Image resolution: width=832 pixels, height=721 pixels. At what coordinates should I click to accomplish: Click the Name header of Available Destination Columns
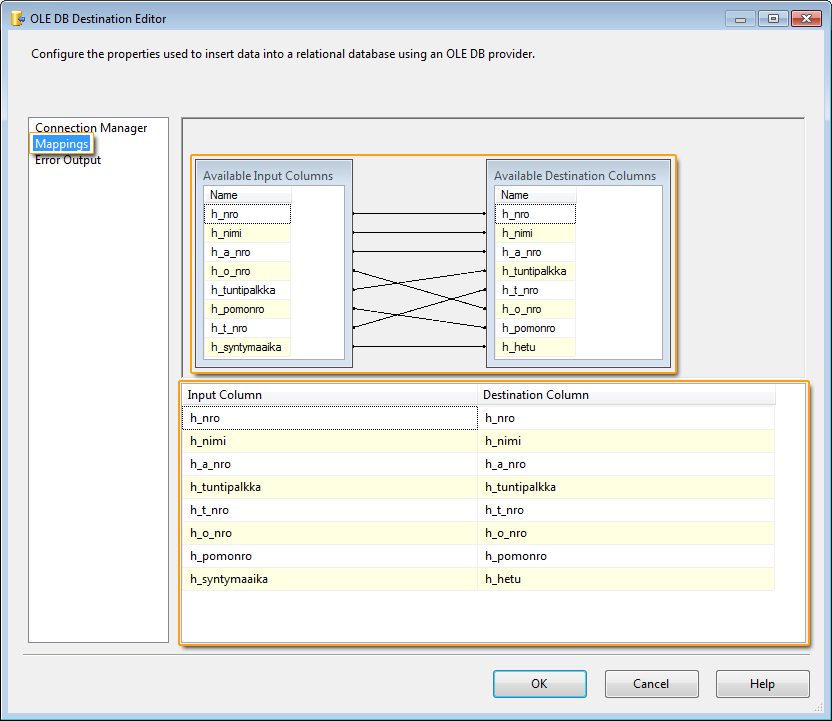pyautogui.click(x=535, y=195)
